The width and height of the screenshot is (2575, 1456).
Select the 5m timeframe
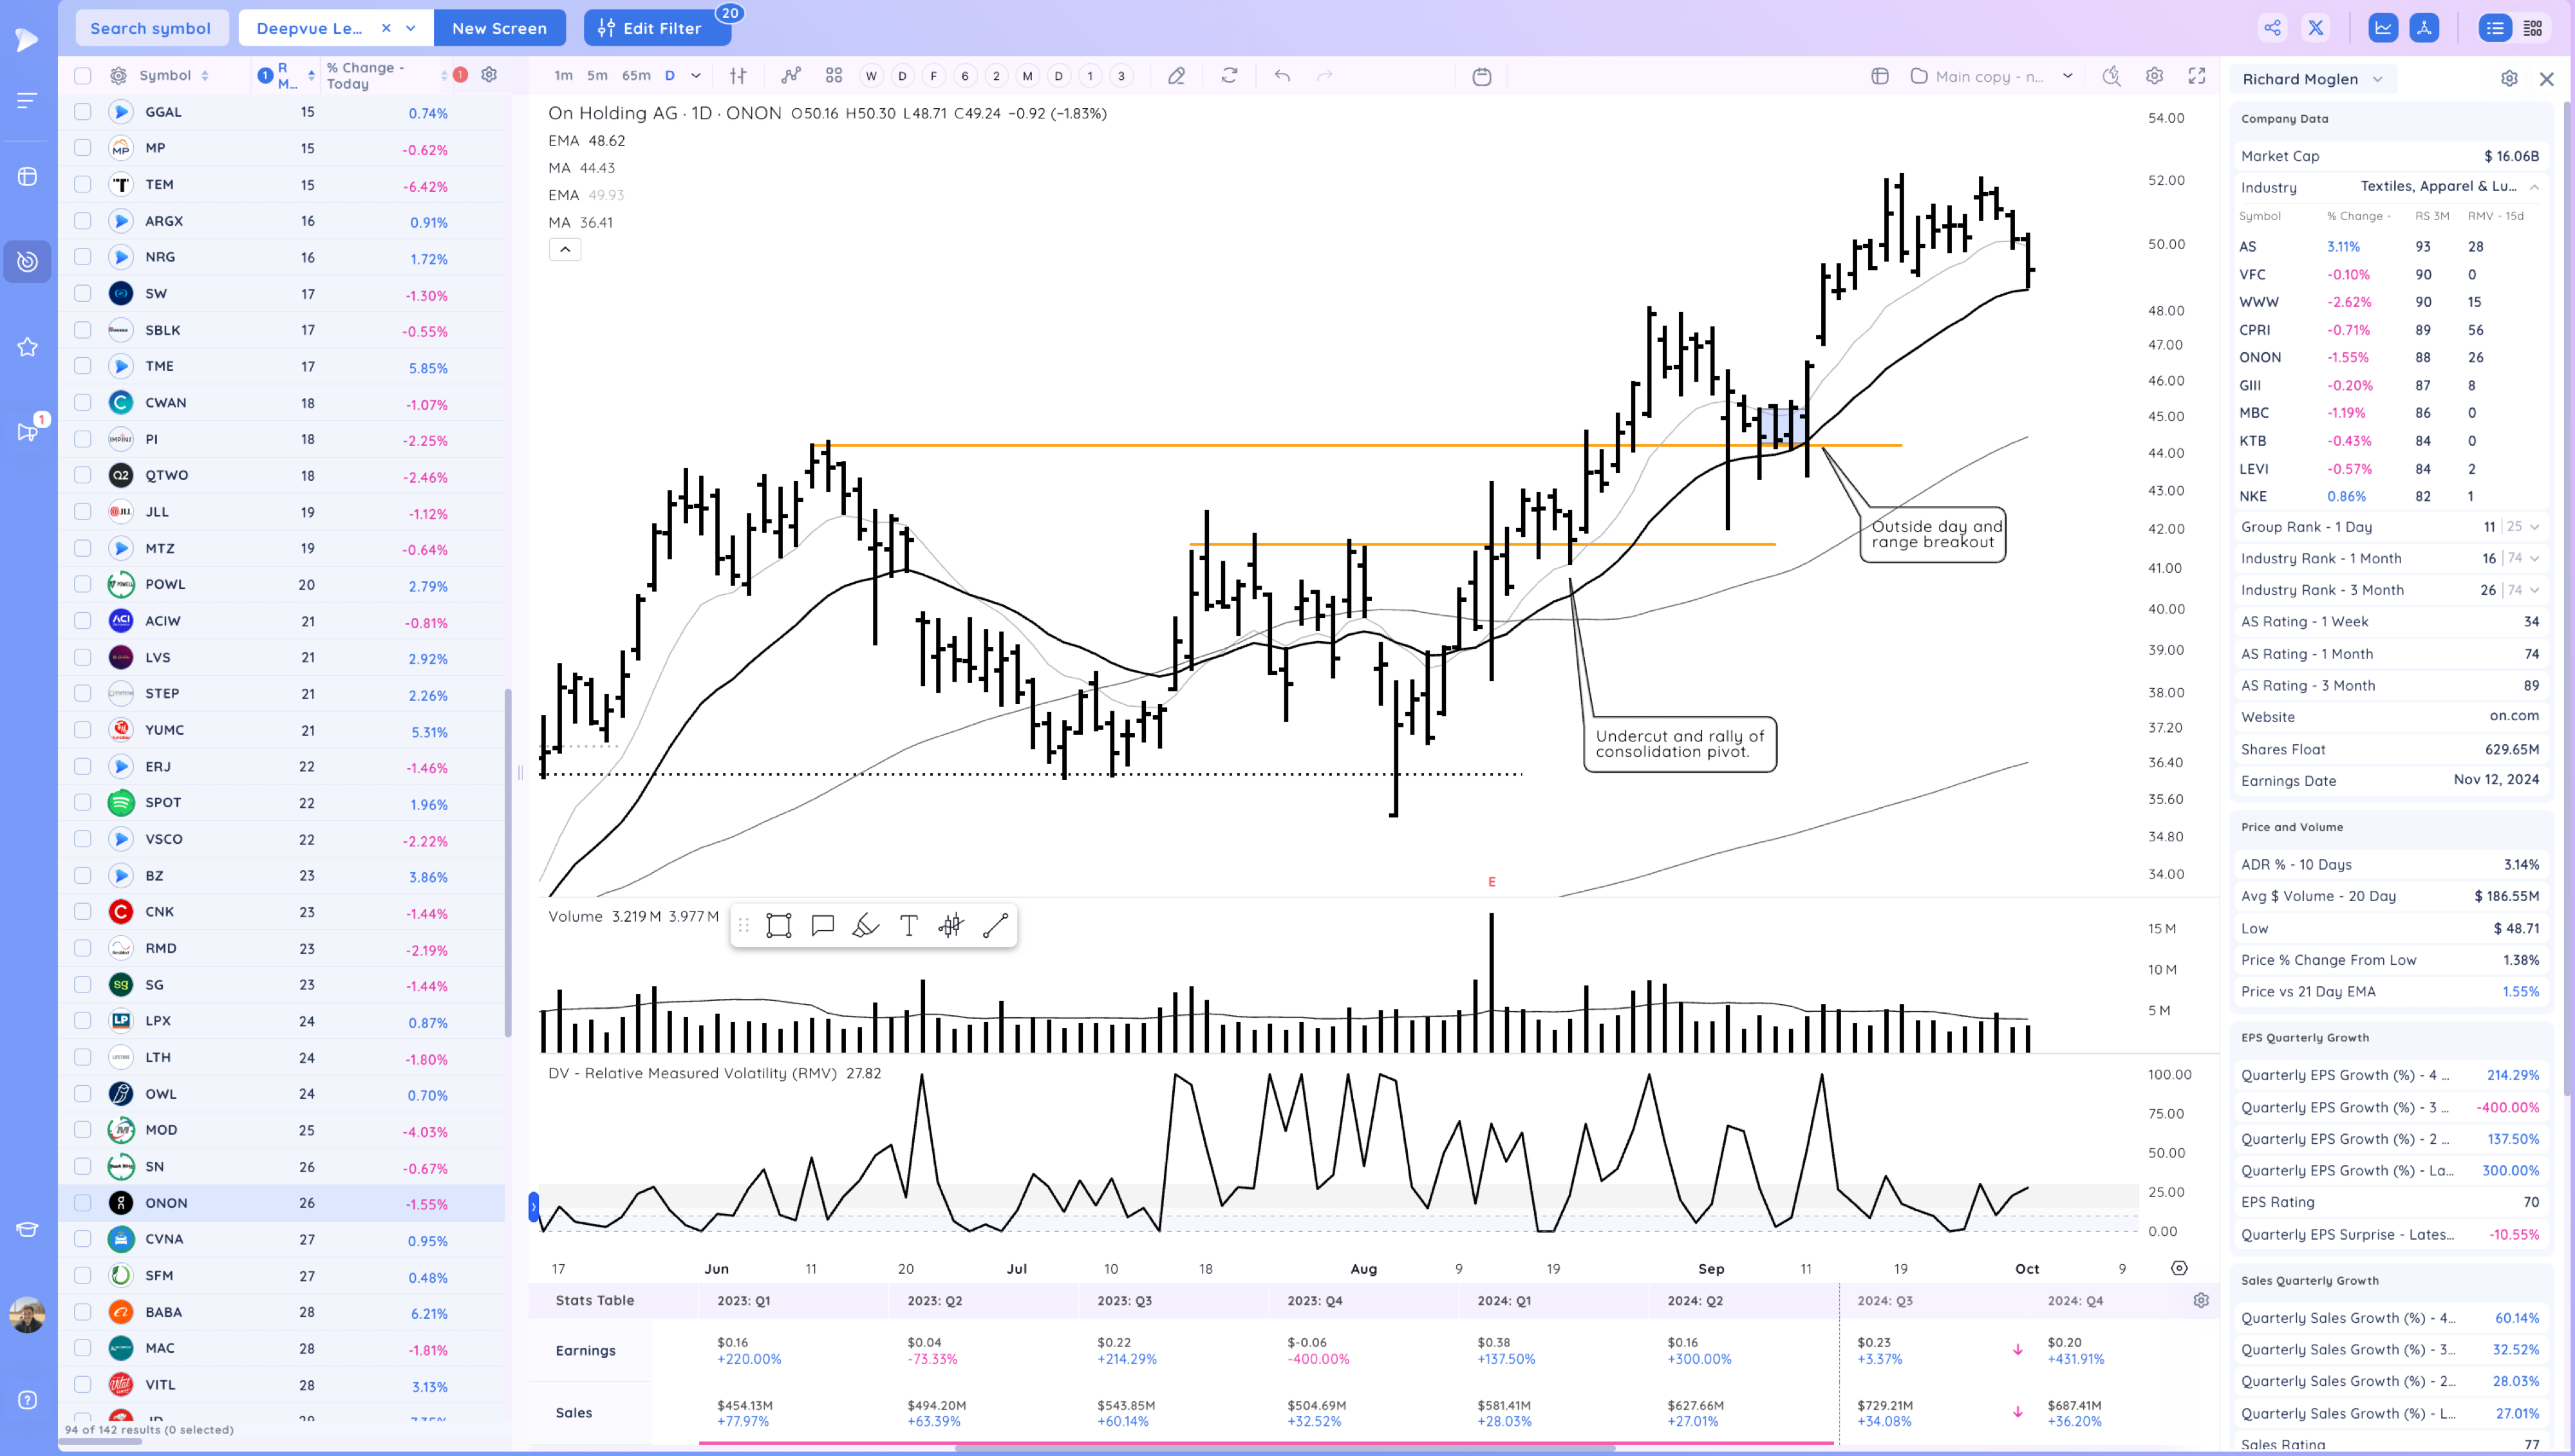[x=597, y=76]
